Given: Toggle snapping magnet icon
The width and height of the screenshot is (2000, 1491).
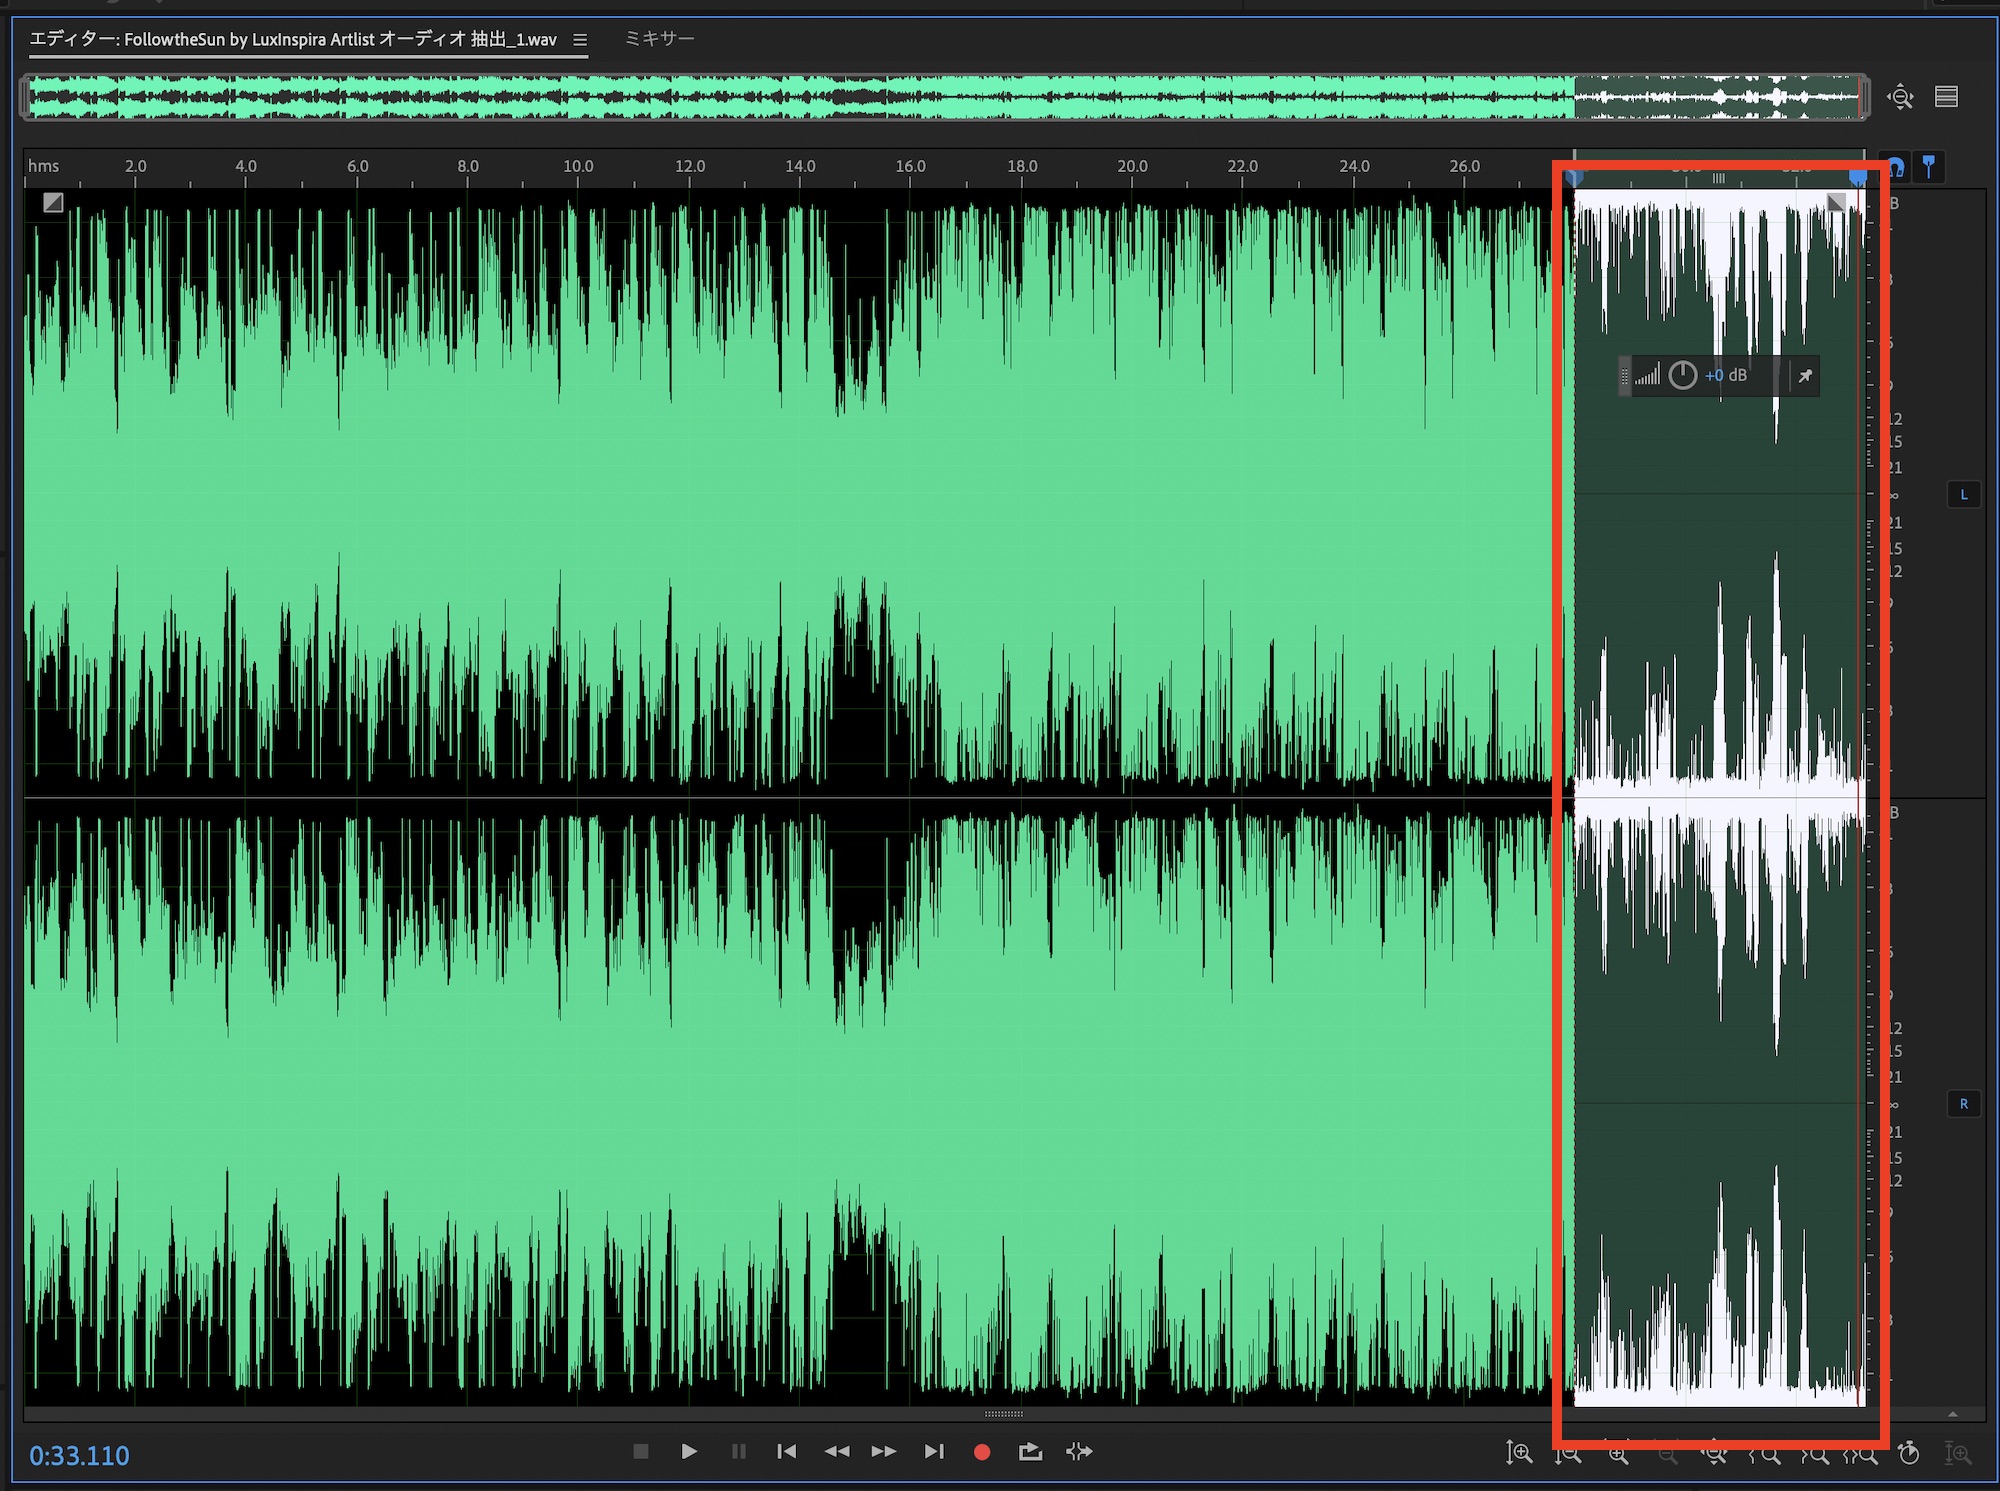Looking at the screenshot, I should [1896, 167].
